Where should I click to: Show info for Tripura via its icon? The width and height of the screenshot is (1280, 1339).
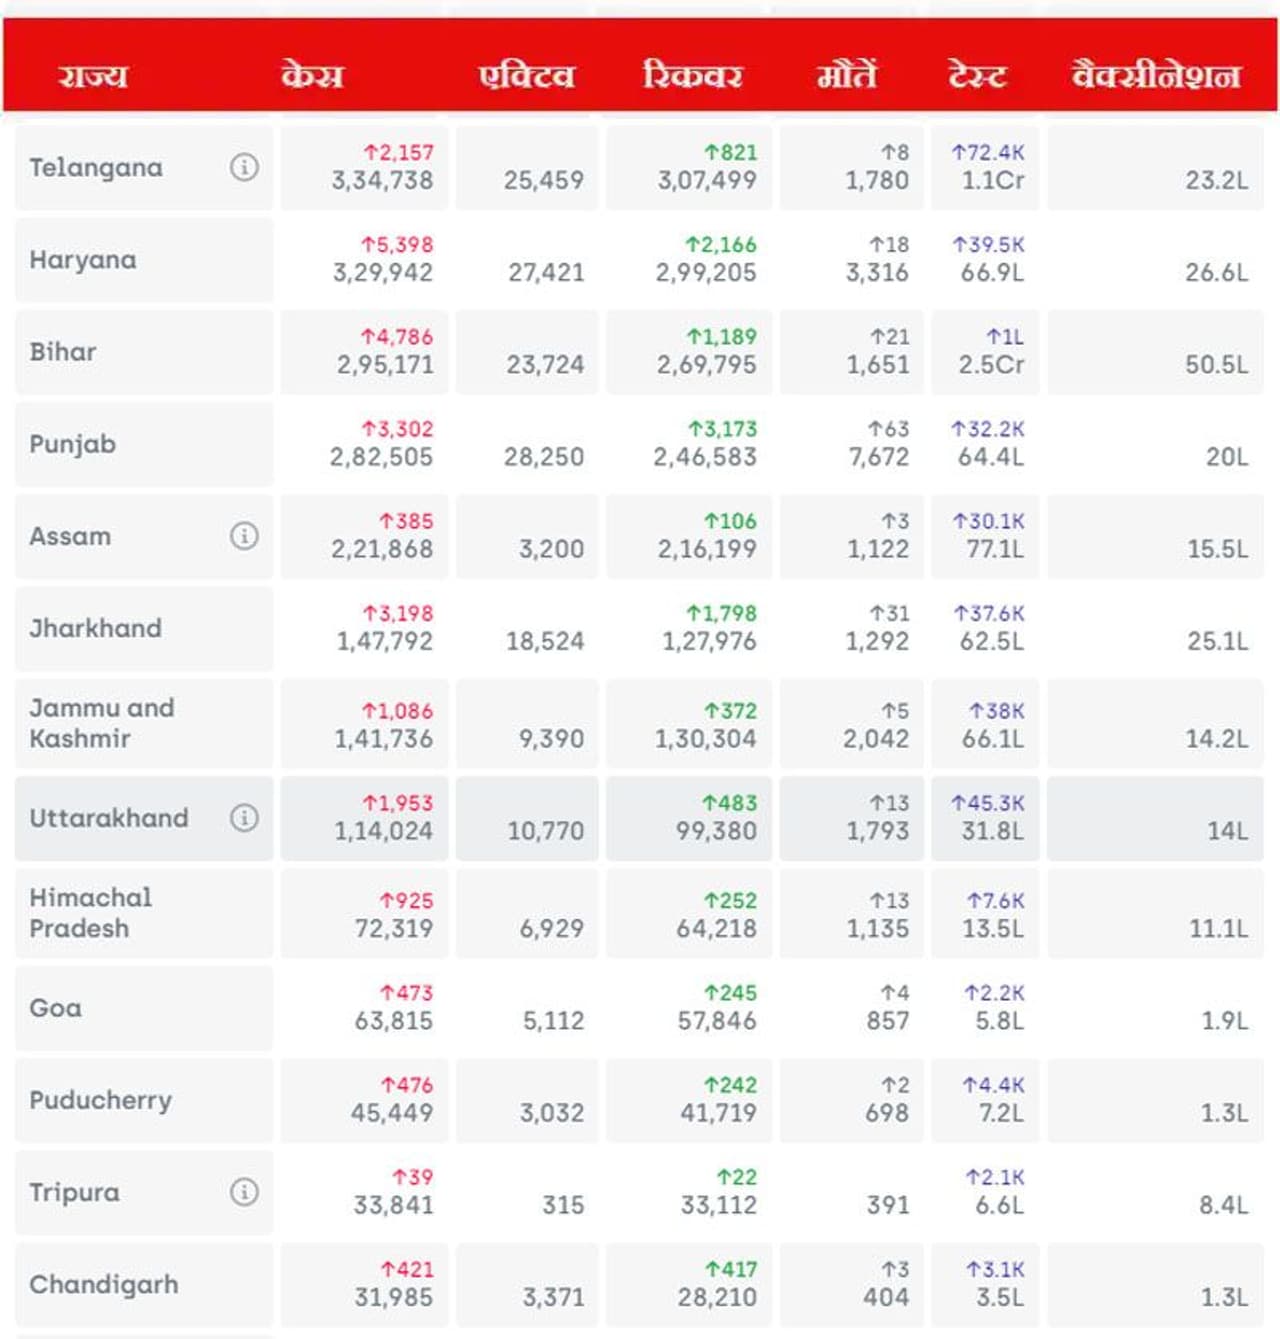pos(244,1192)
